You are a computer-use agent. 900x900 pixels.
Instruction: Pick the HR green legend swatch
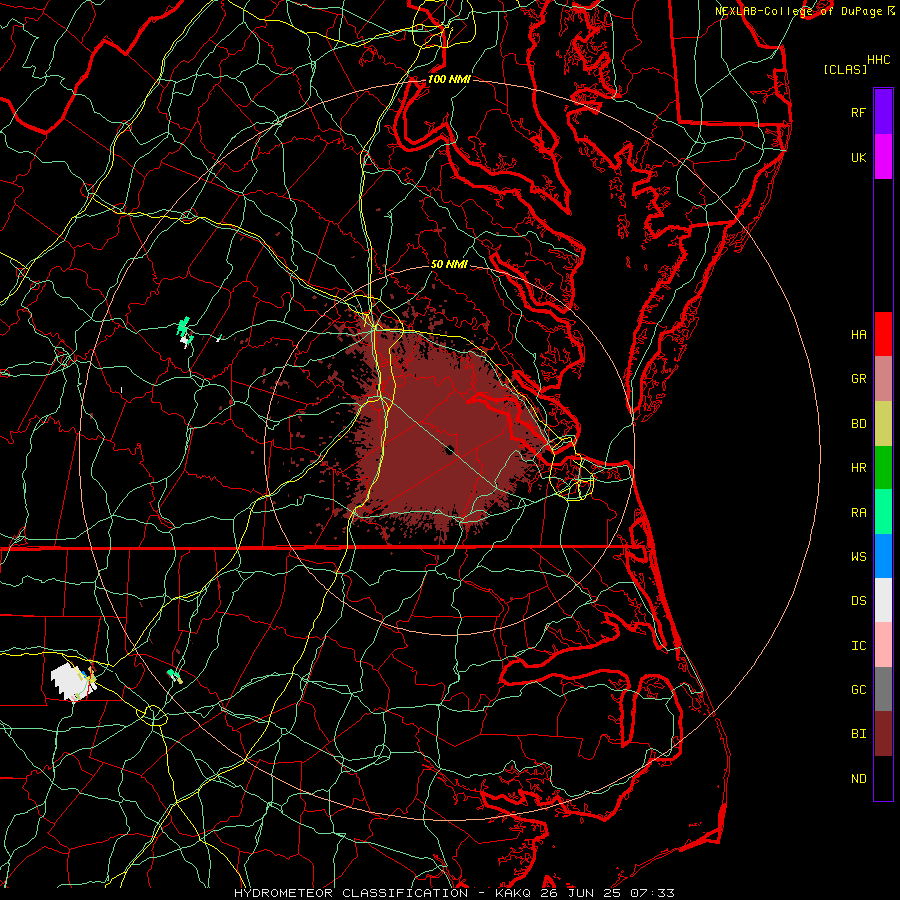pyautogui.click(x=883, y=468)
